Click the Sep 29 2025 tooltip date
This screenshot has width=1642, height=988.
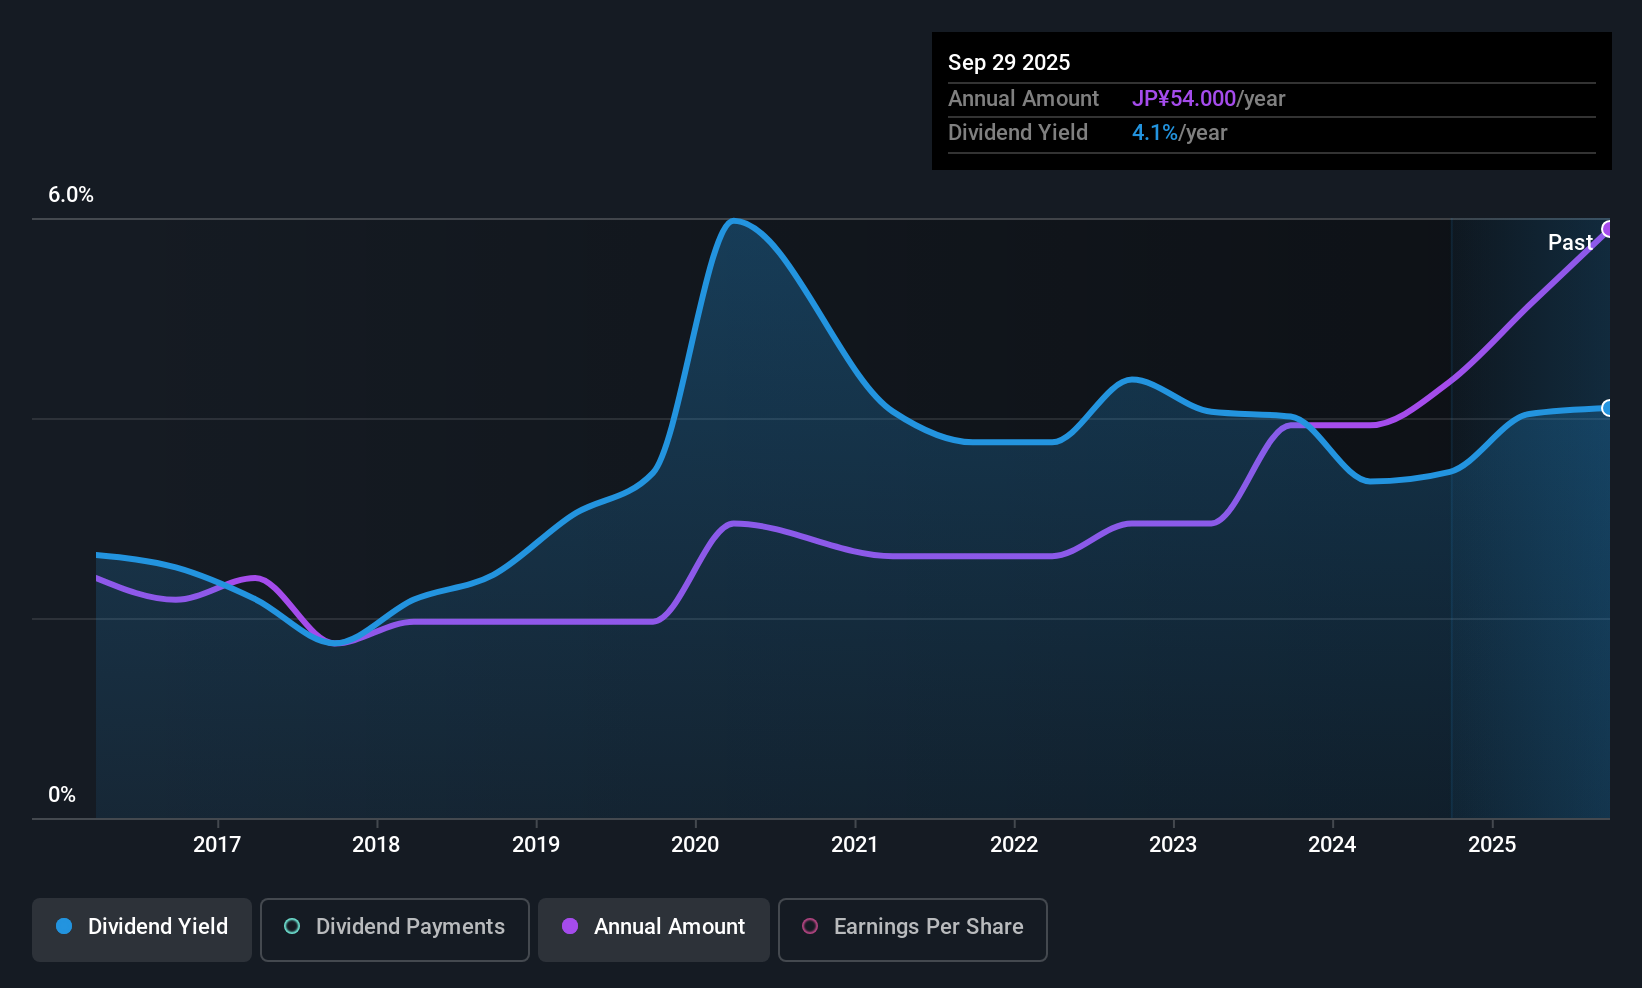coord(1009,62)
